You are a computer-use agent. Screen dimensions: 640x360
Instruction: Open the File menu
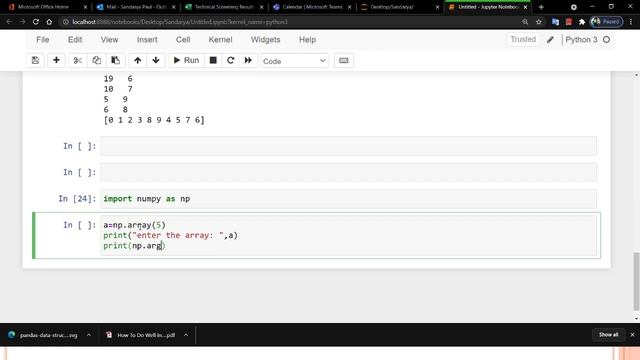[42, 40]
